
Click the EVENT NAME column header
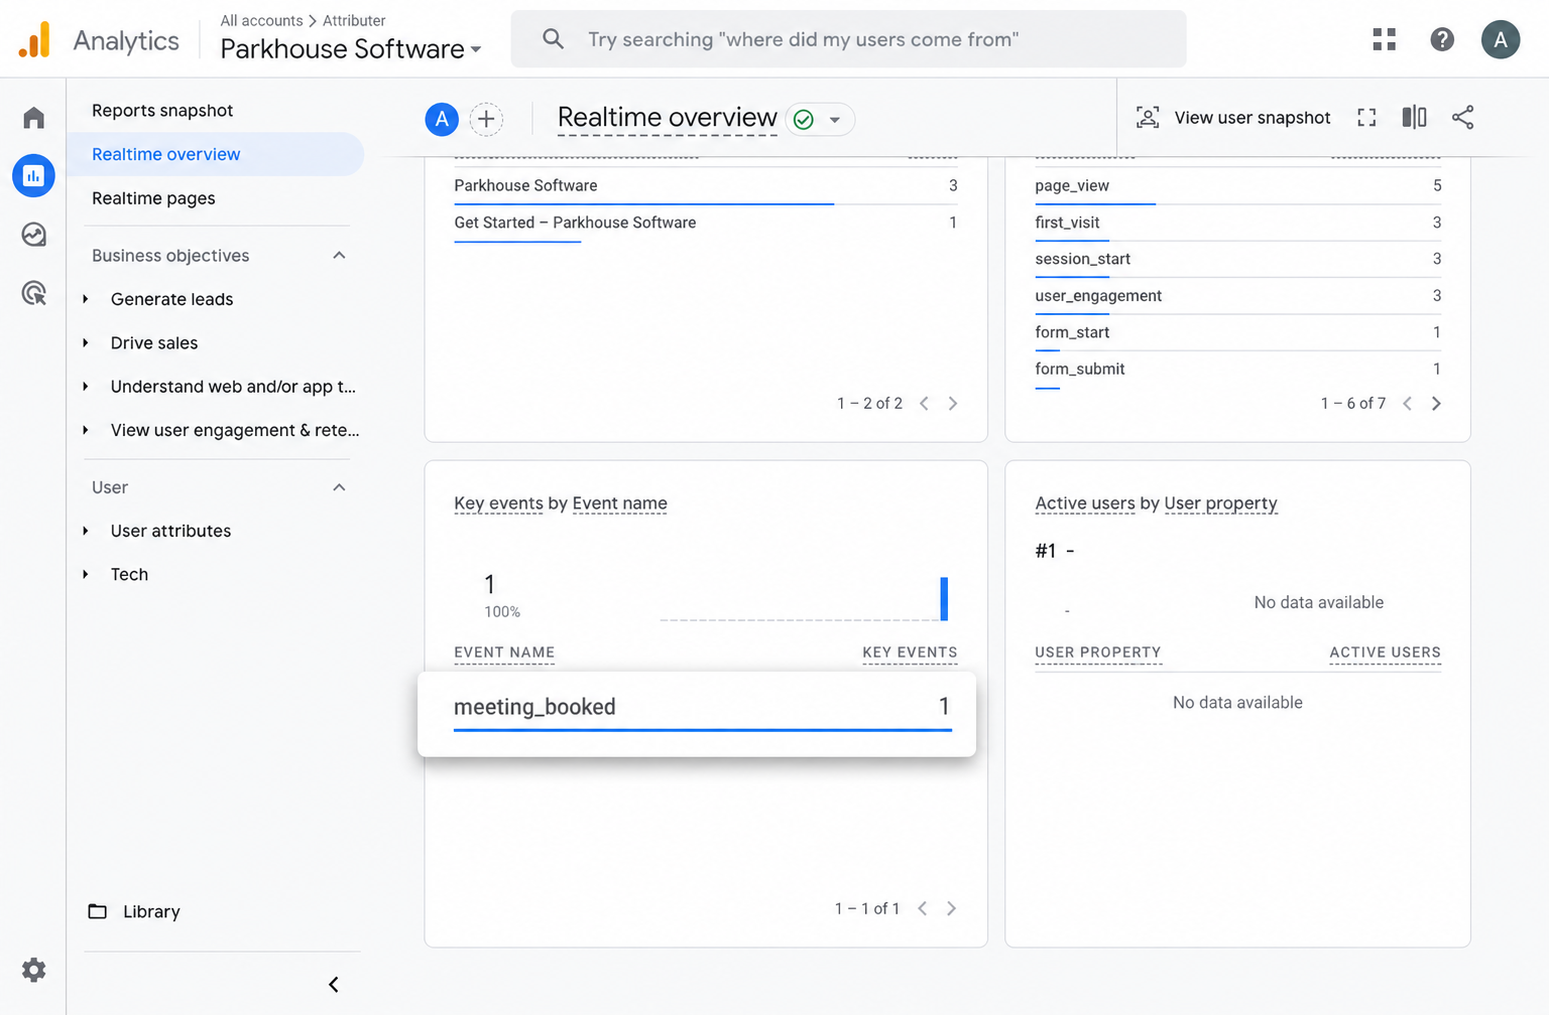coord(504,652)
